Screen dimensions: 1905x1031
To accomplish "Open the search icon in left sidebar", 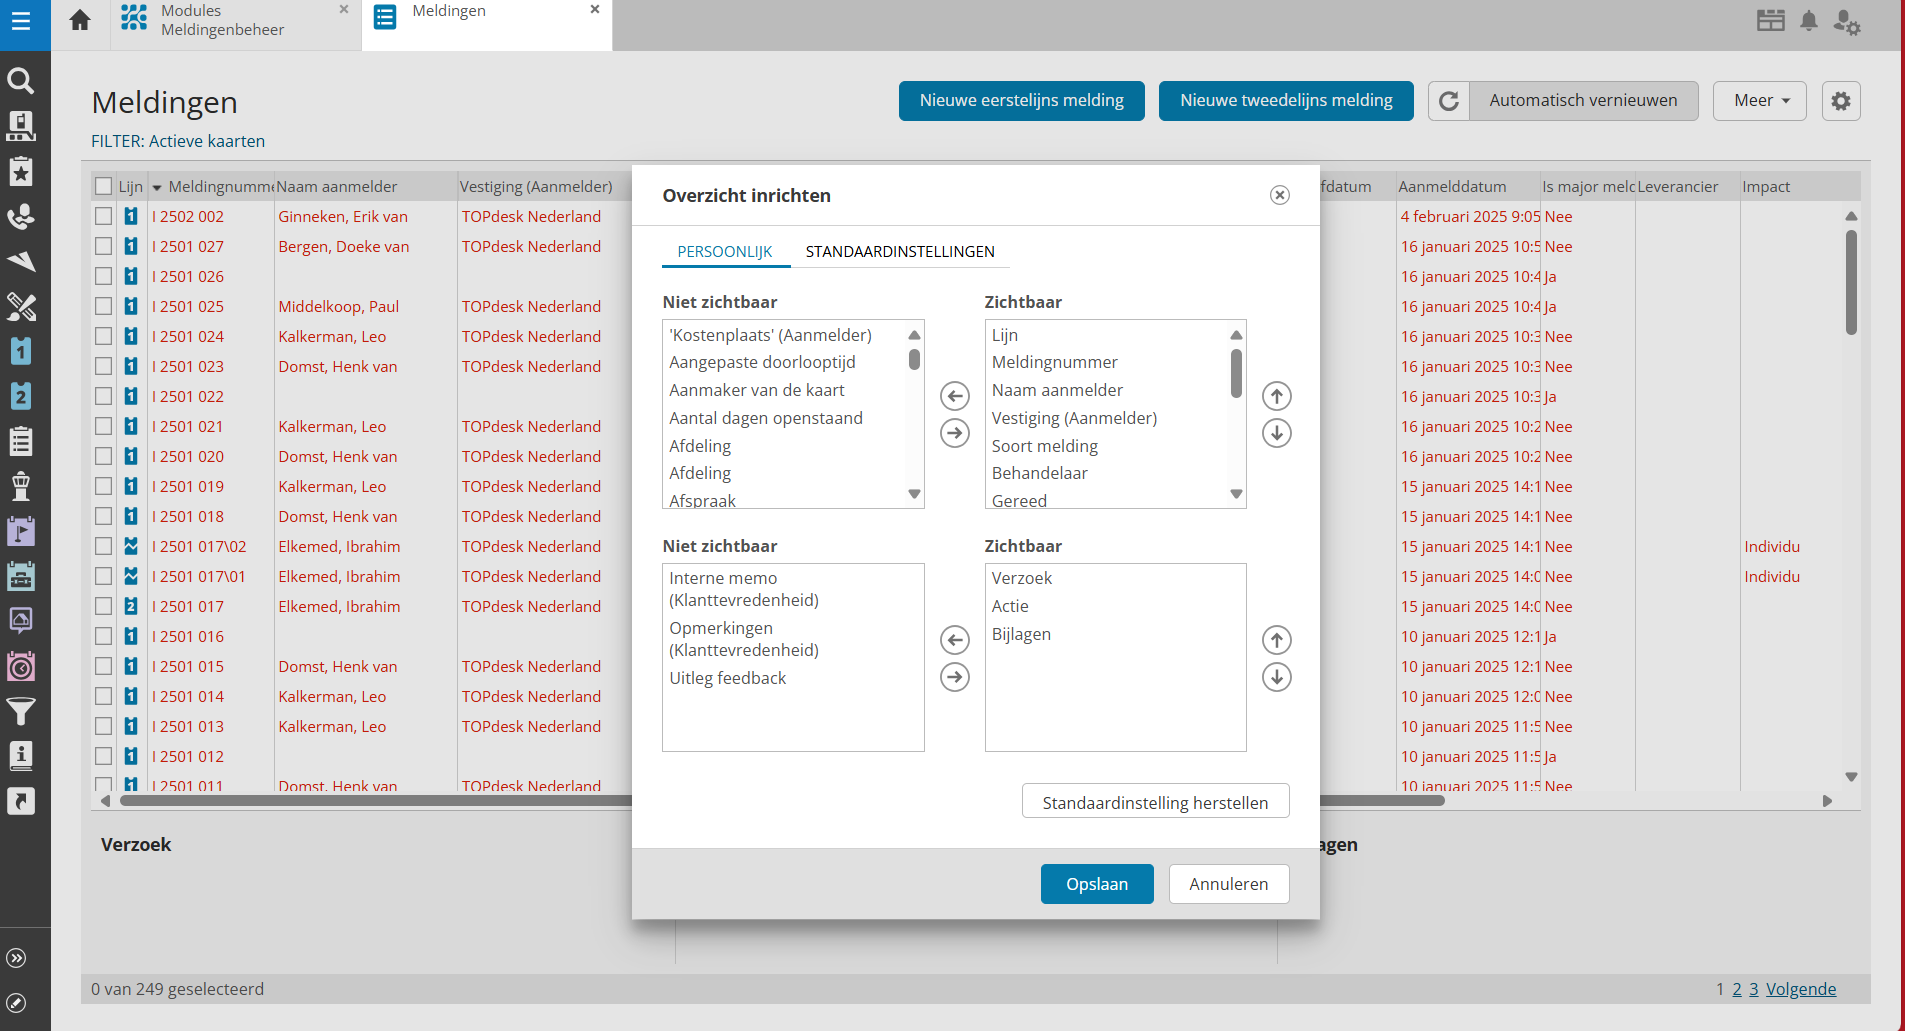I will point(21,80).
